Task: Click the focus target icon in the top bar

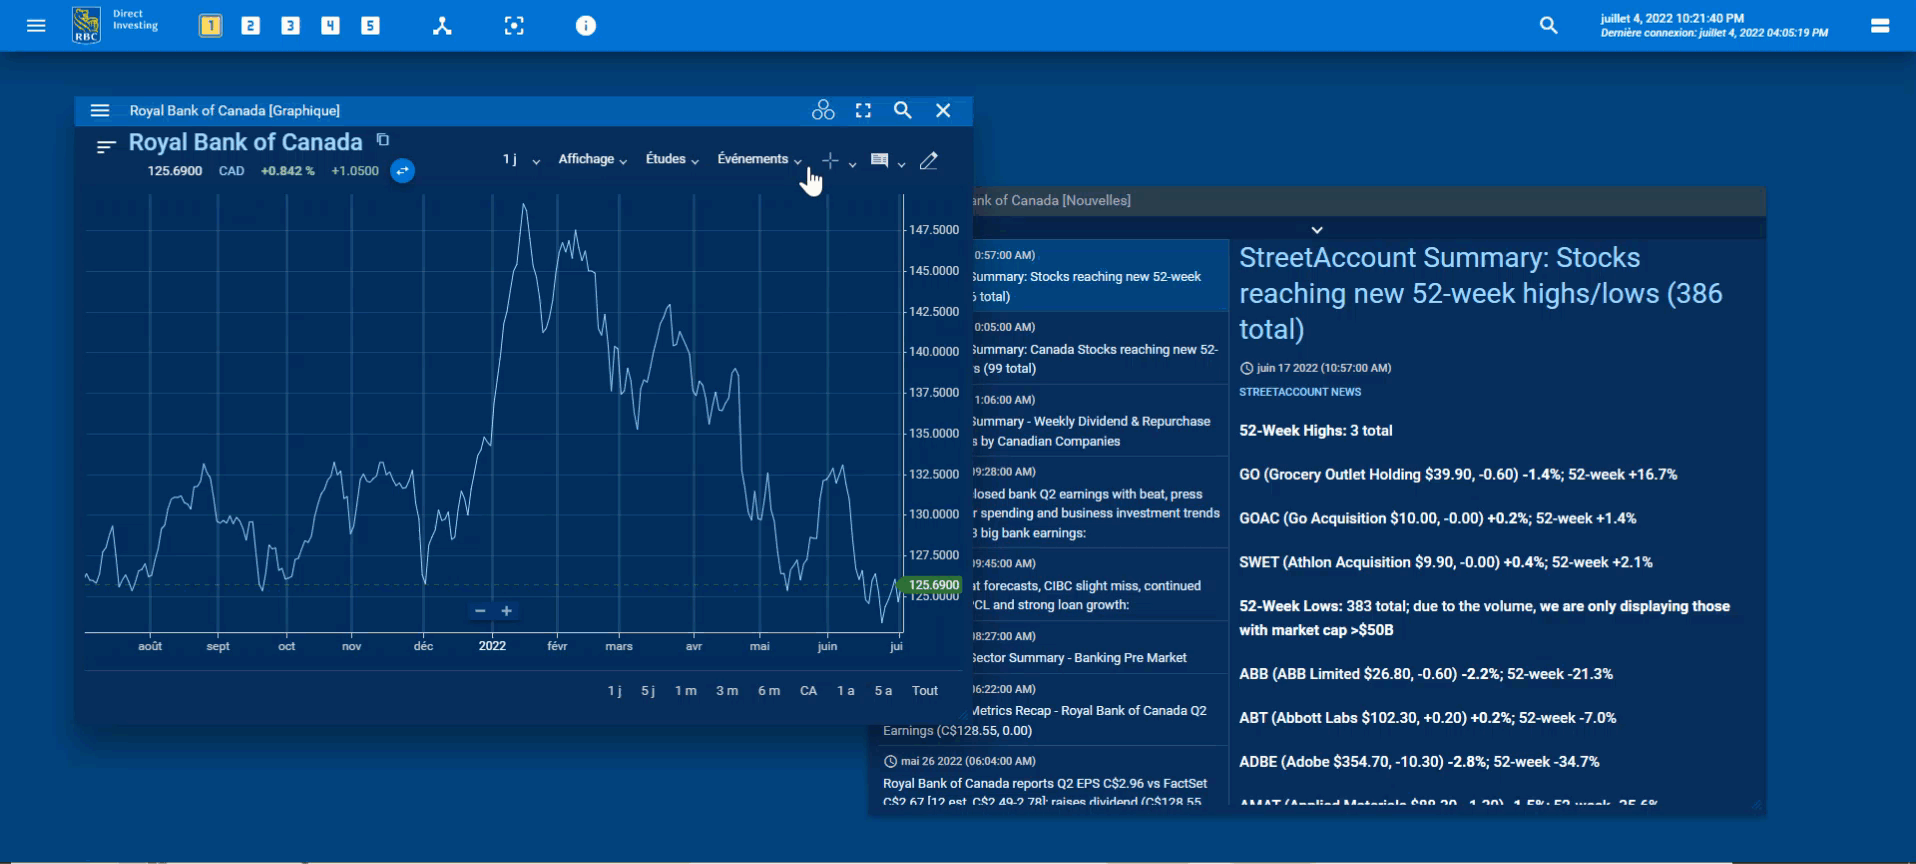Action: 514,26
